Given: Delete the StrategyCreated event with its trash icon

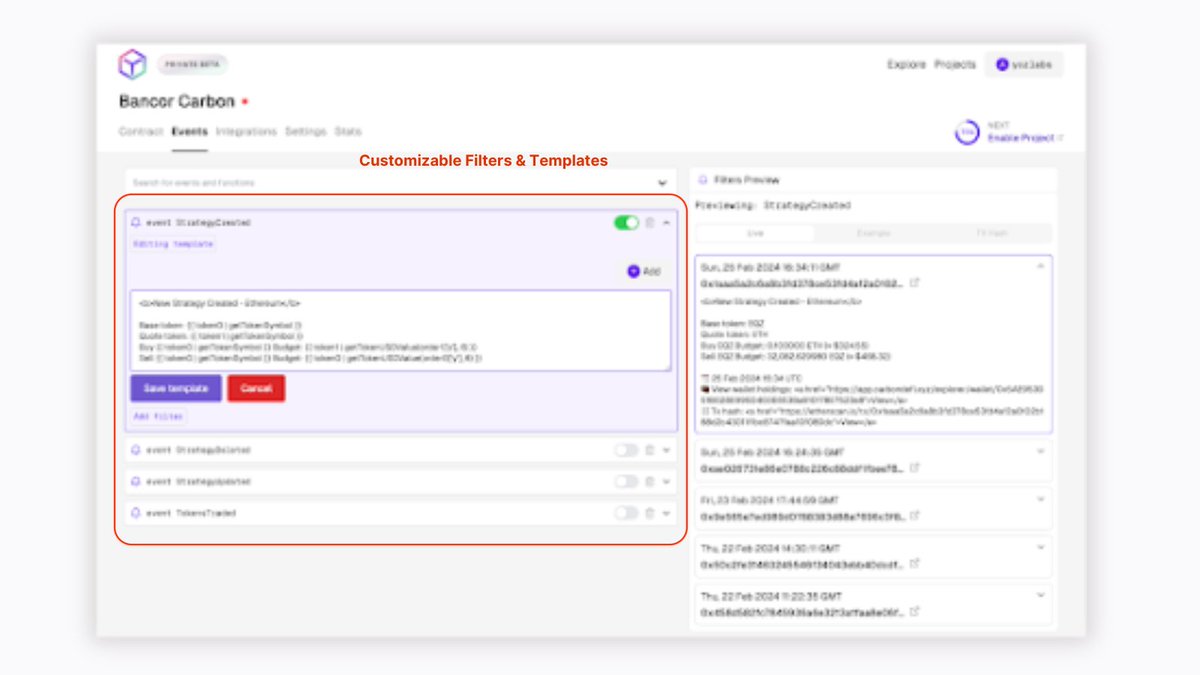Looking at the screenshot, I should click(x=649, y=222).
